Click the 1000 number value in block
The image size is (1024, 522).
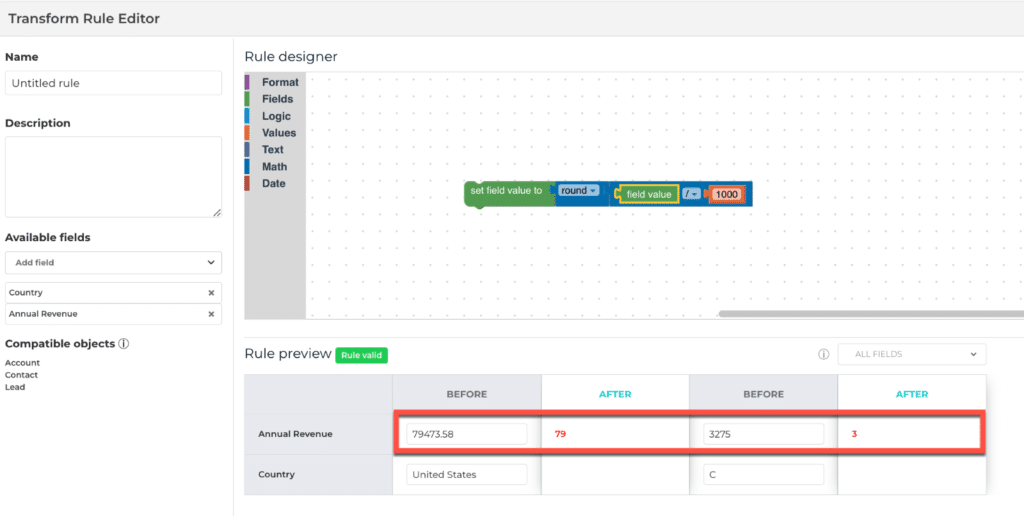[726, 194]
